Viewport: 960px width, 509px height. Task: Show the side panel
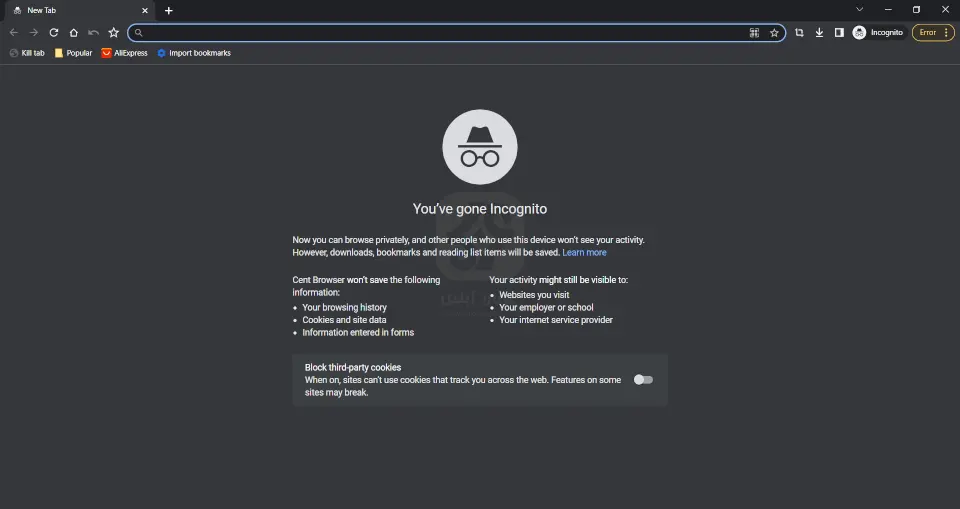tap(839, 32)
